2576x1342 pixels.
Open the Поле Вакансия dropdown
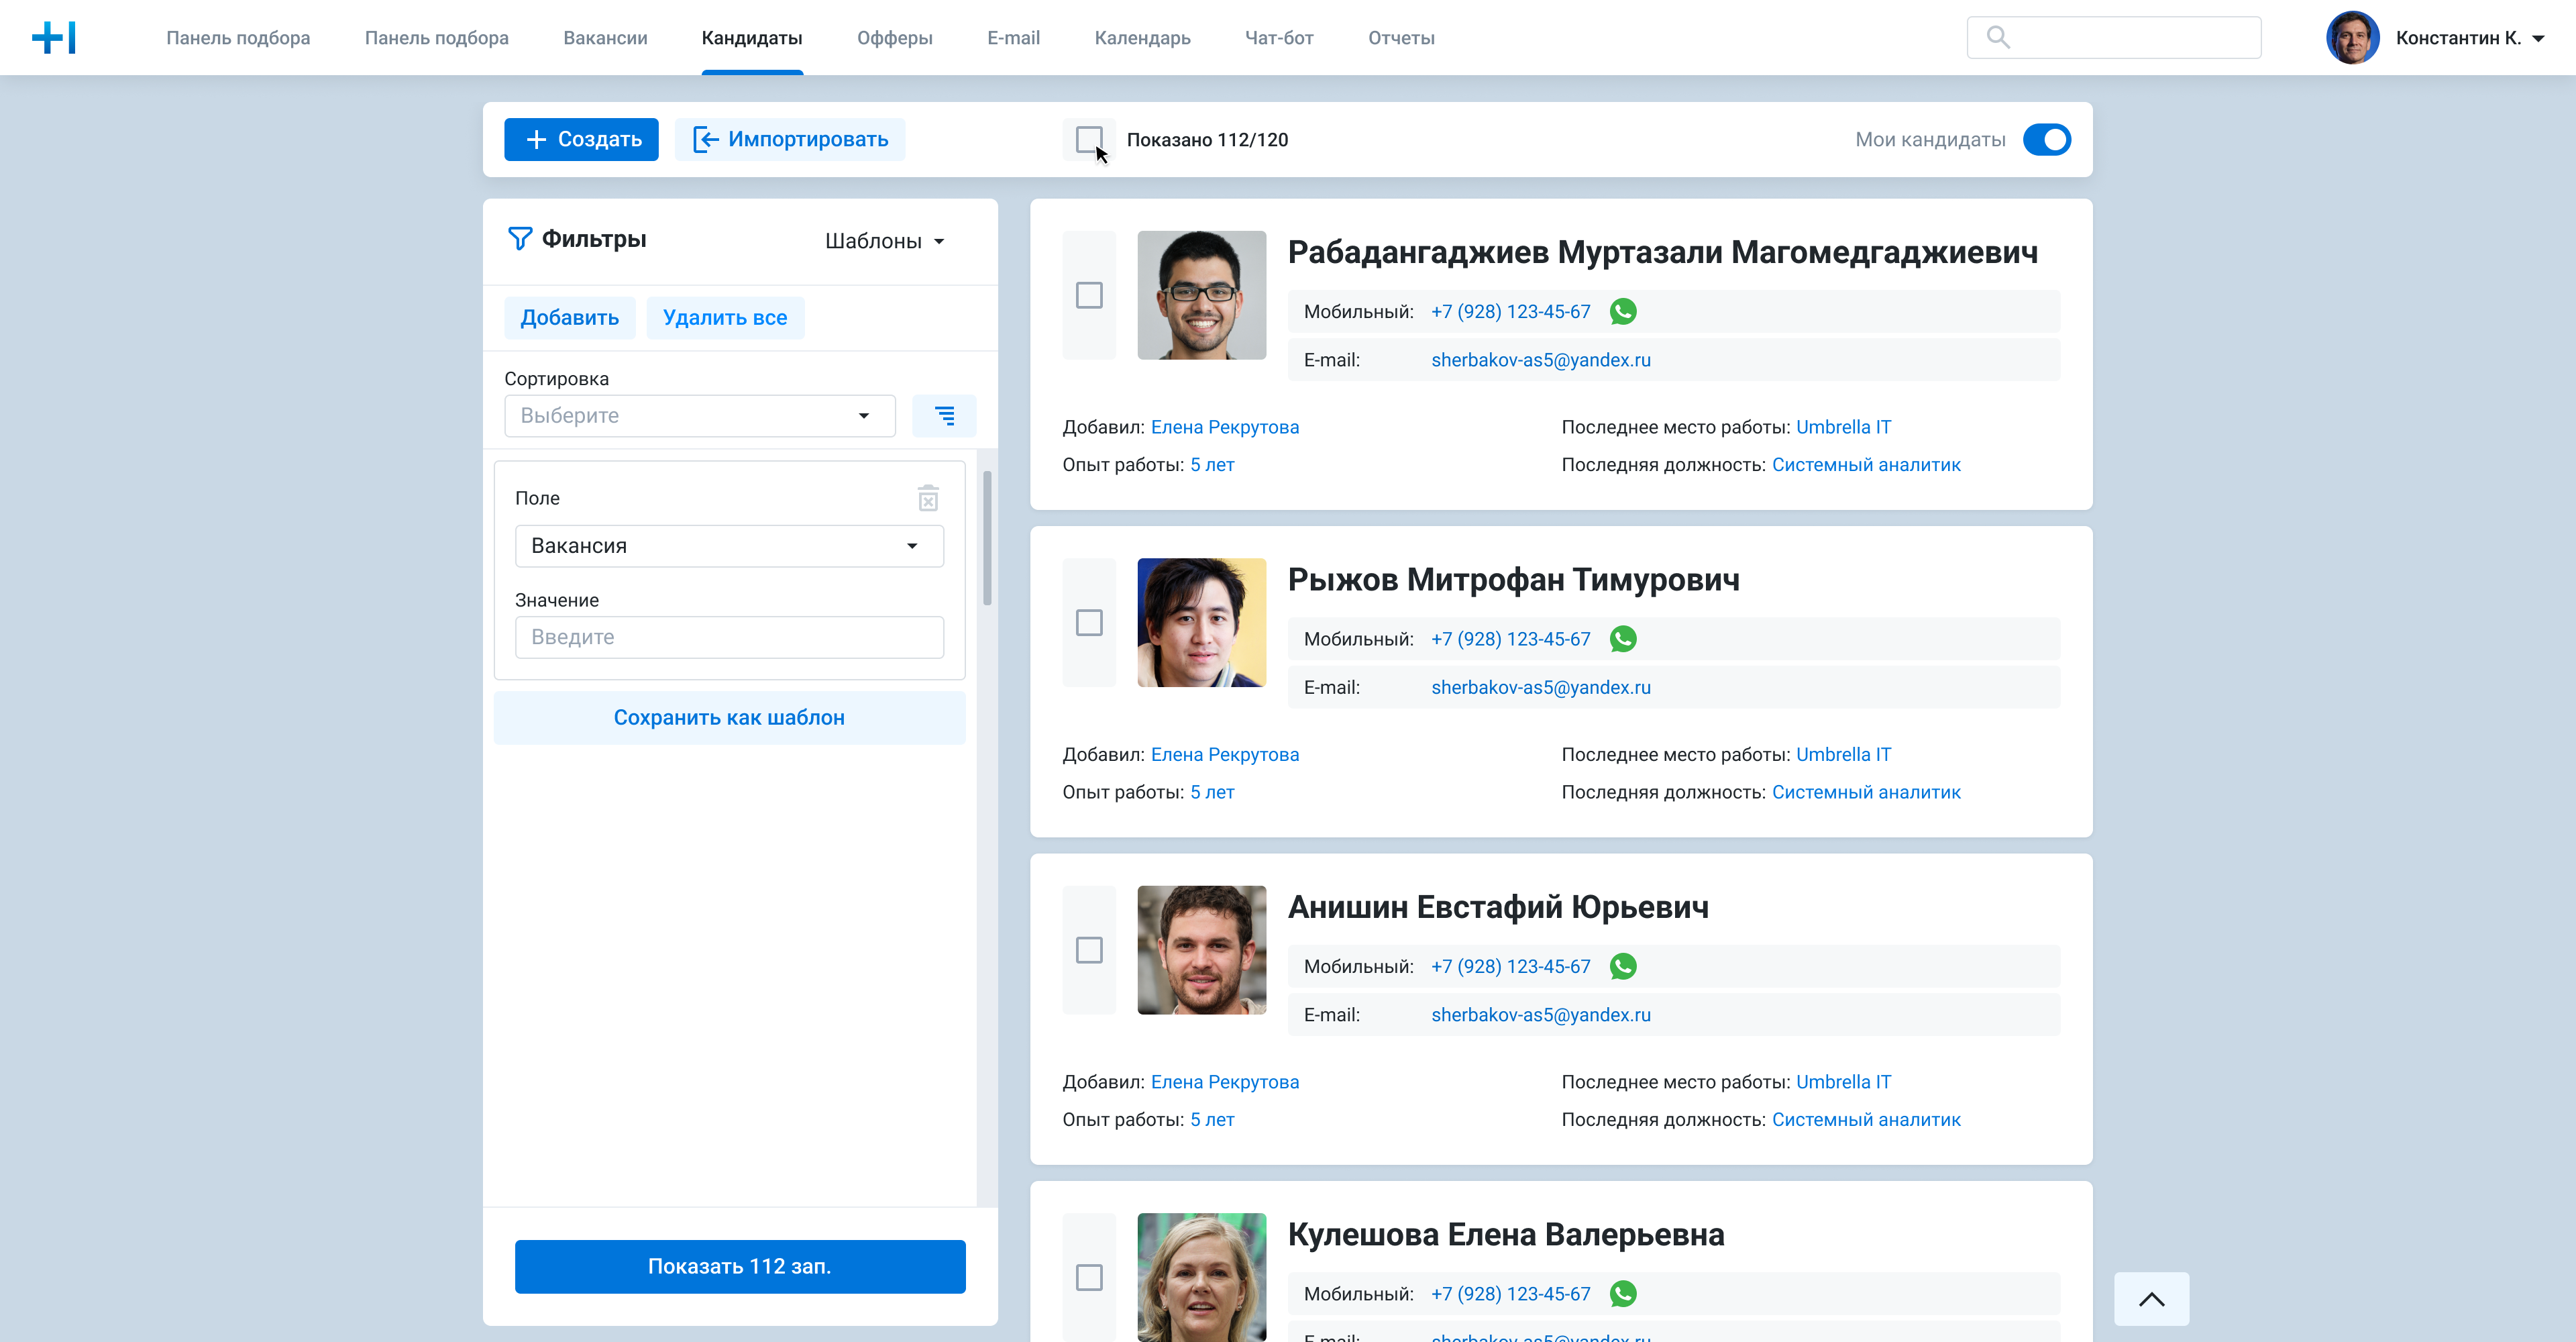729,546
